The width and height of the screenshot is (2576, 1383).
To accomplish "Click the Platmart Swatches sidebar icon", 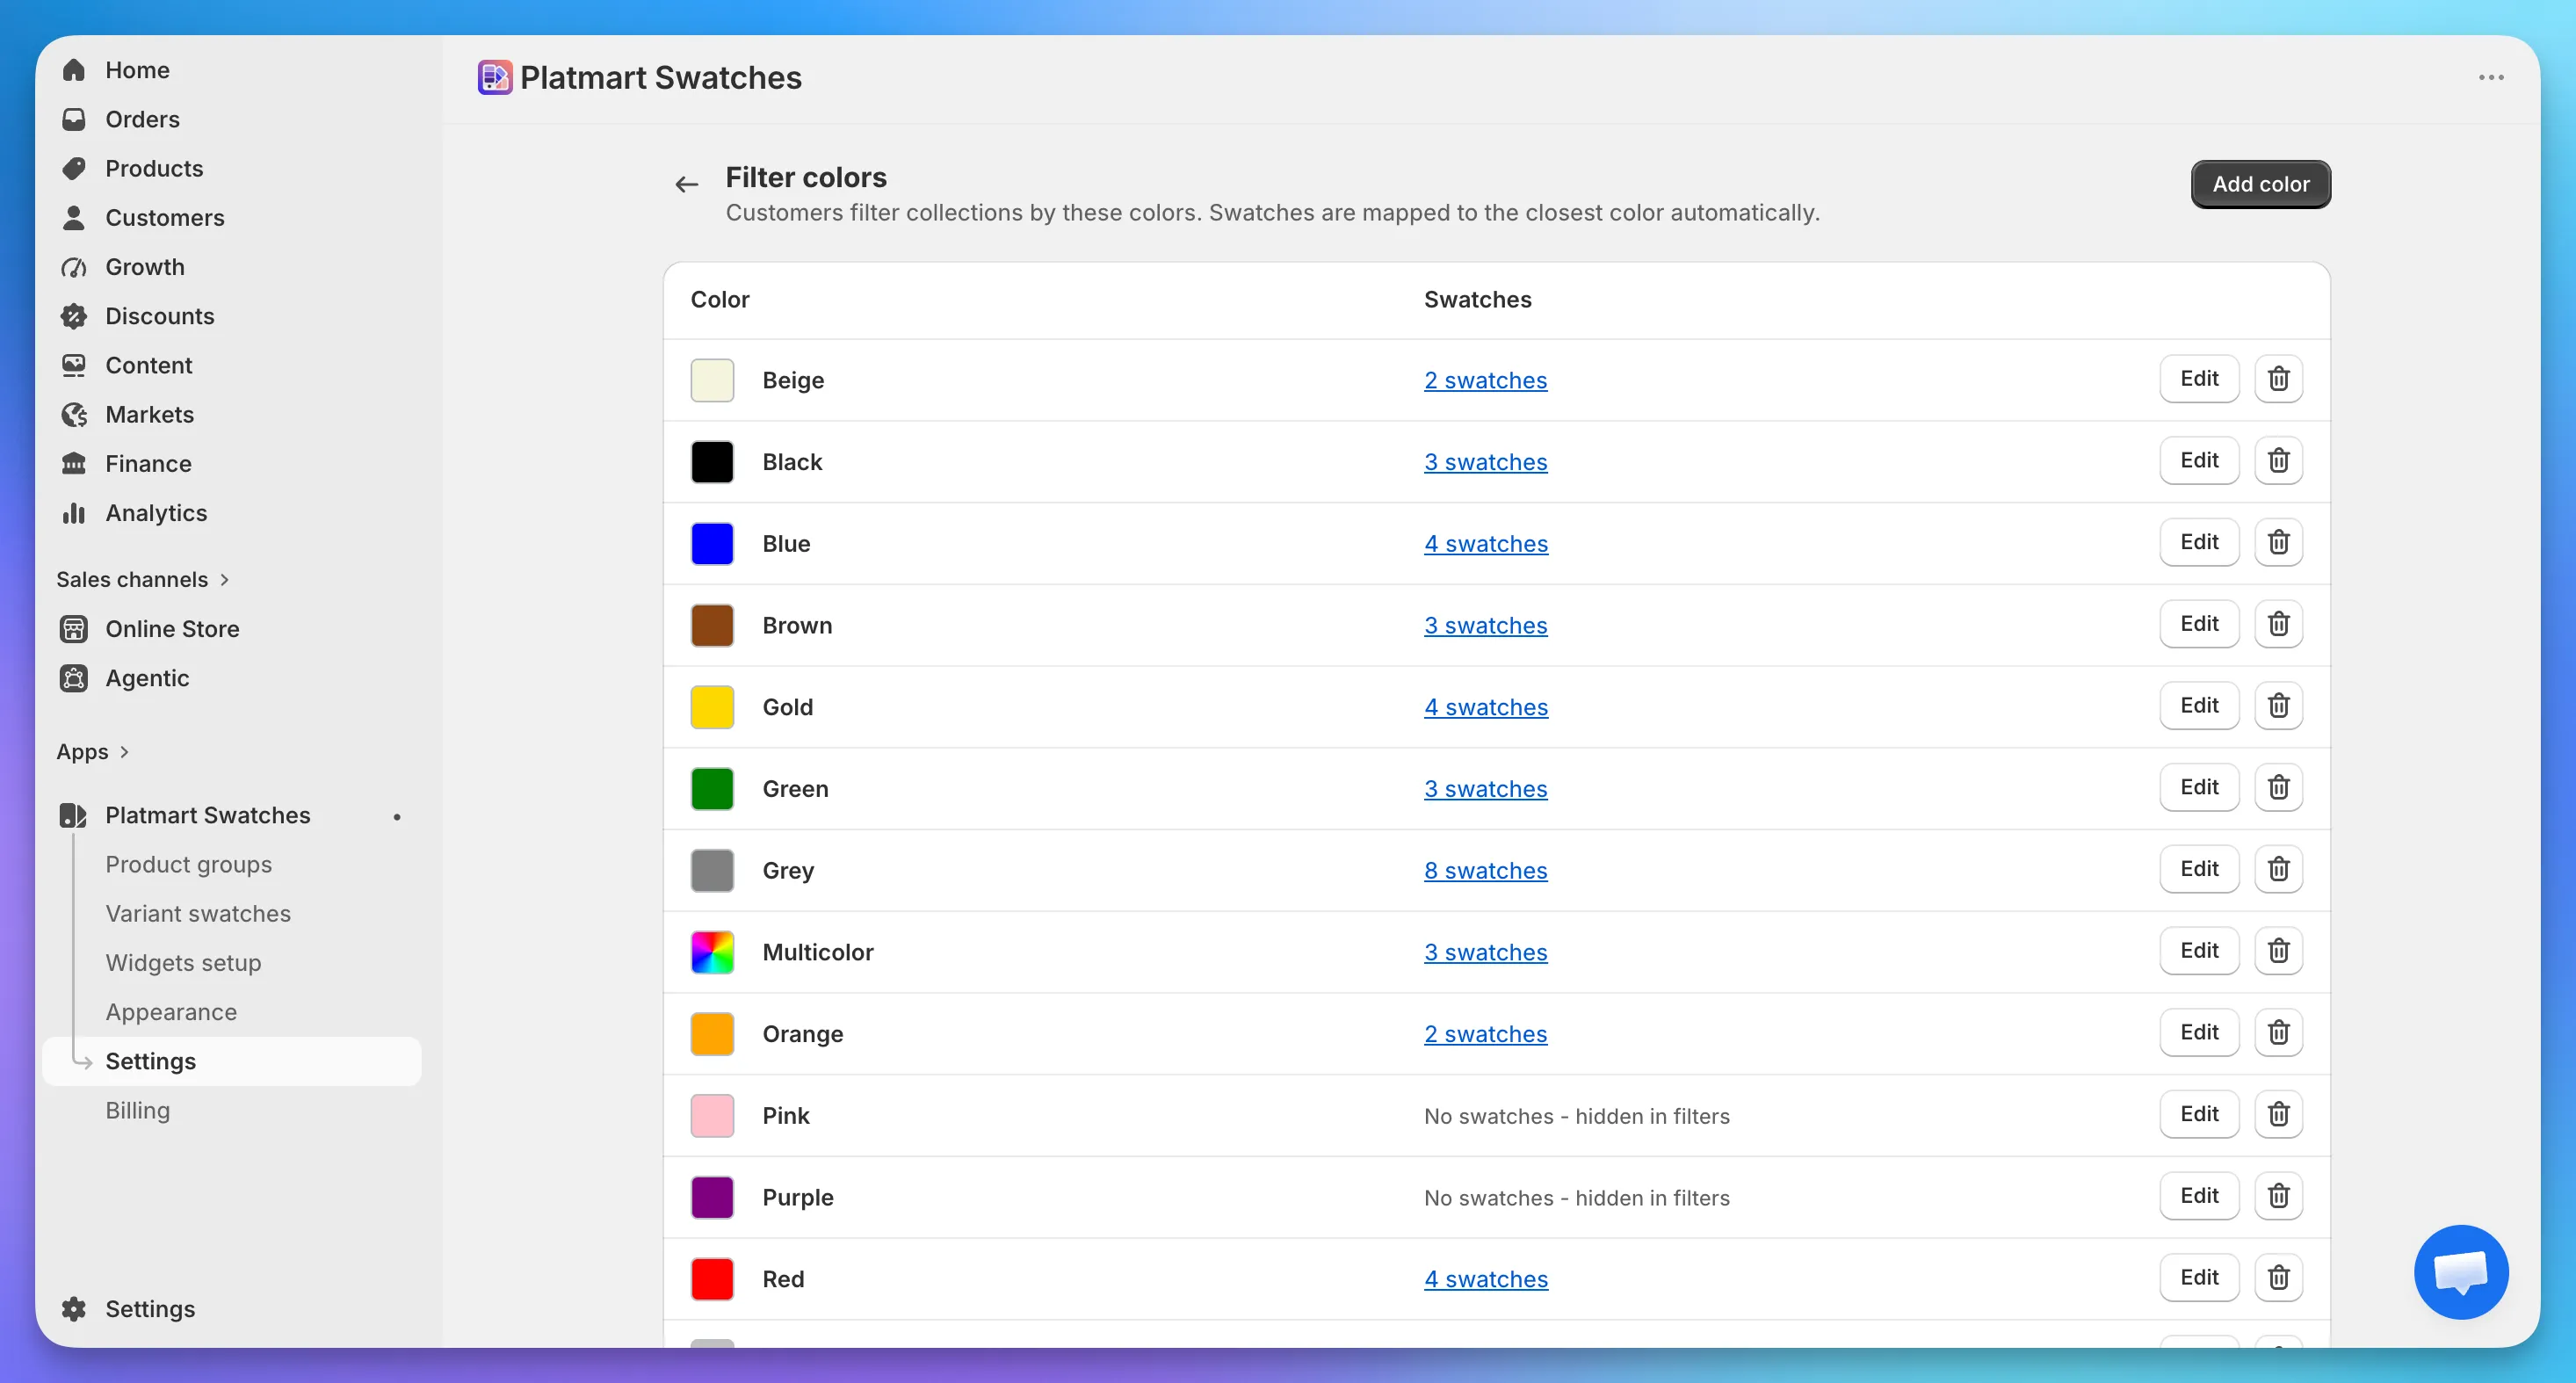I will click(x=74, y=815).
